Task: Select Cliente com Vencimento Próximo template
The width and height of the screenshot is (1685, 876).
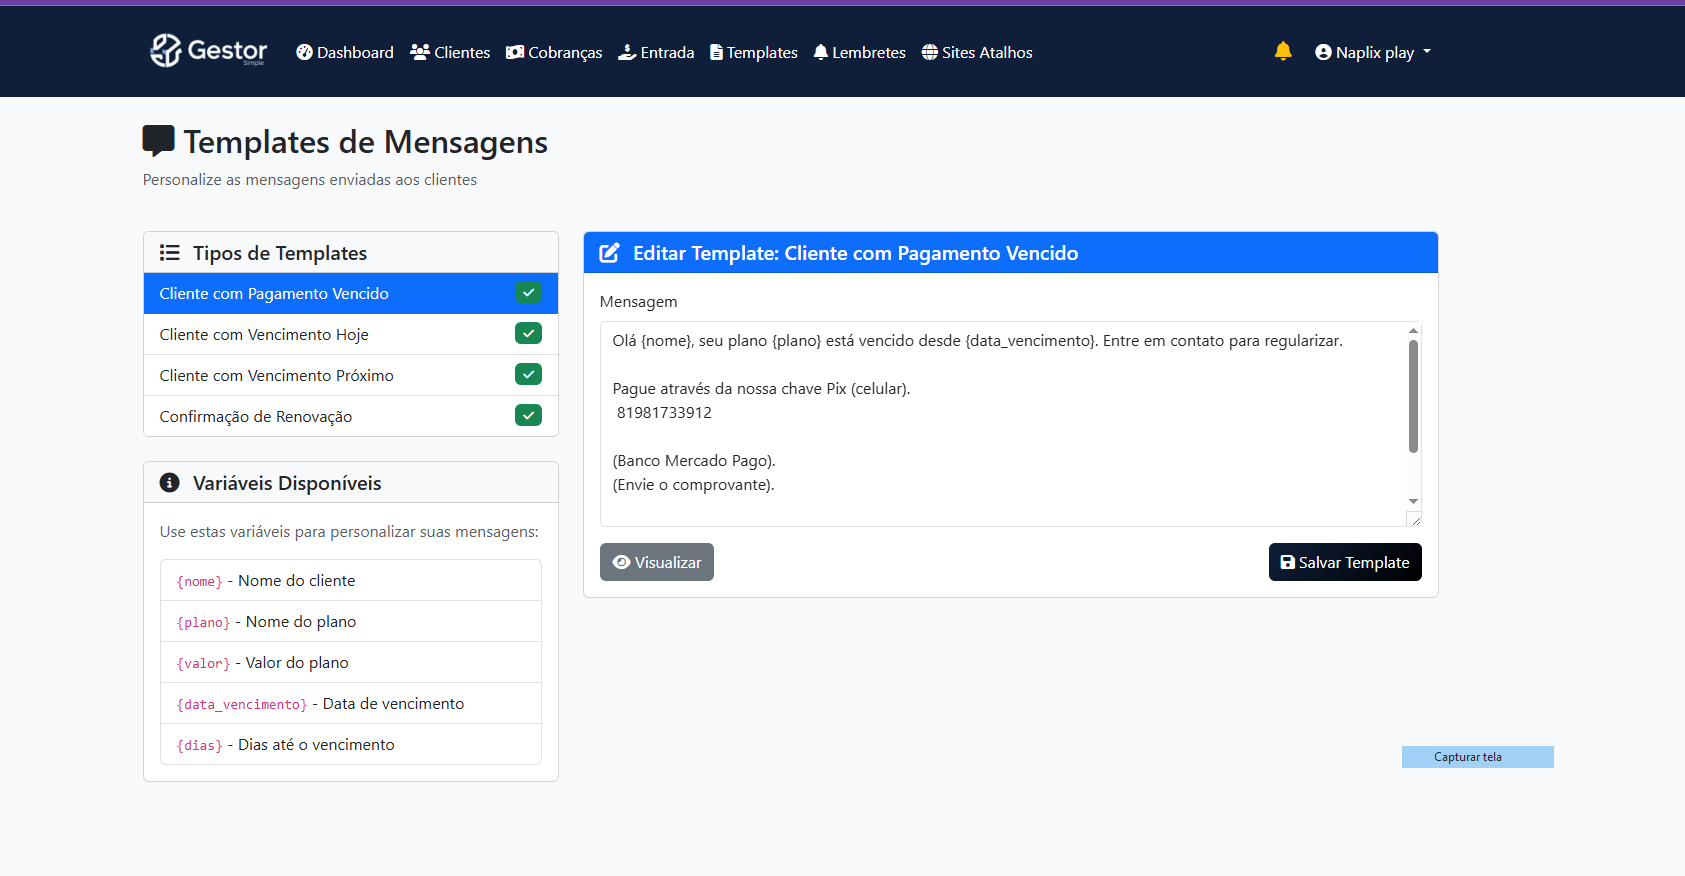Action: click(277, 375)
